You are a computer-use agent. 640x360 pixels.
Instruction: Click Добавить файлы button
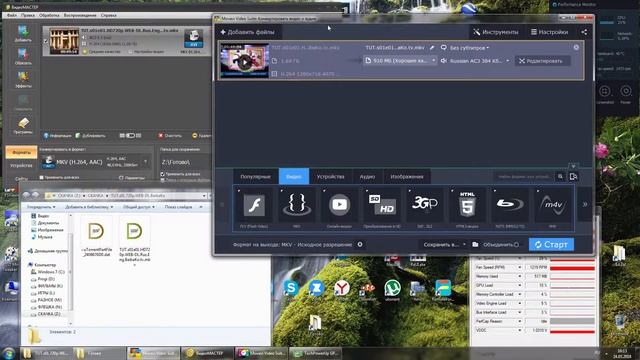[248, 32]
